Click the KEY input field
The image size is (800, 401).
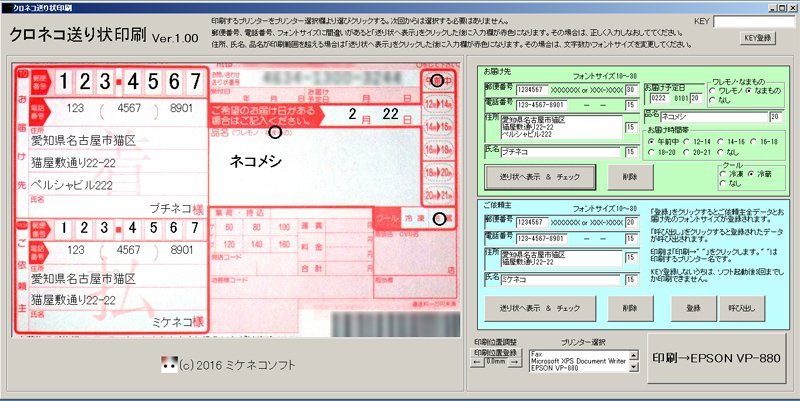[754, 20]
